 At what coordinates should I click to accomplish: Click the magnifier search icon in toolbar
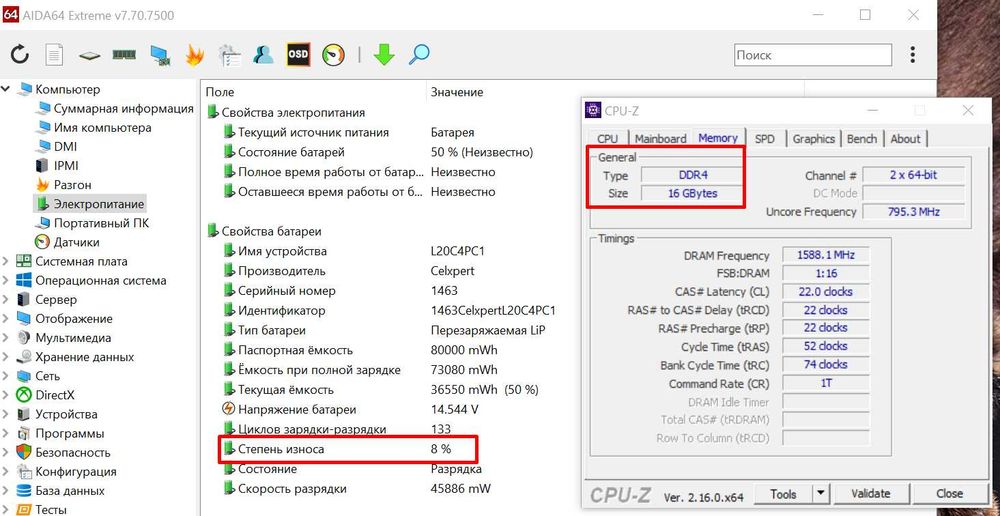419,55
